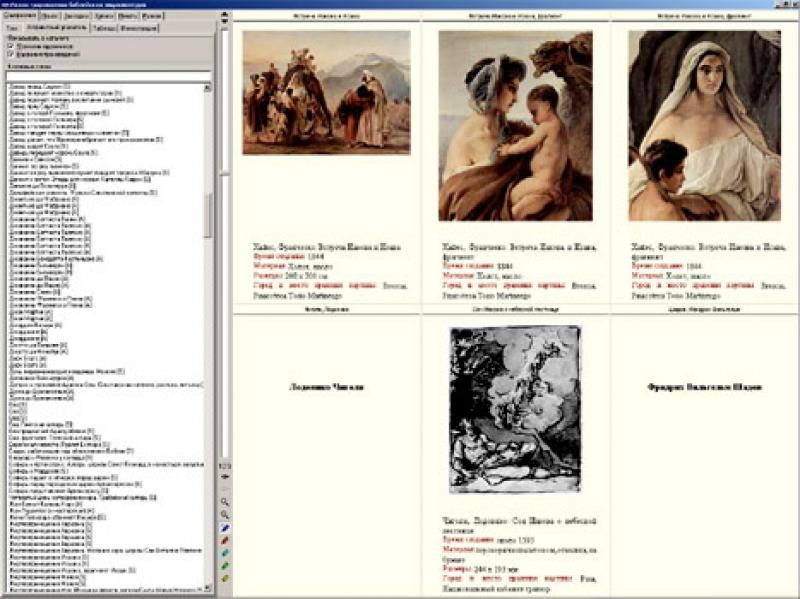
Task: Open the black-and-white Jacob's ladder engraving thumbnail
Action: click(515, 408)
